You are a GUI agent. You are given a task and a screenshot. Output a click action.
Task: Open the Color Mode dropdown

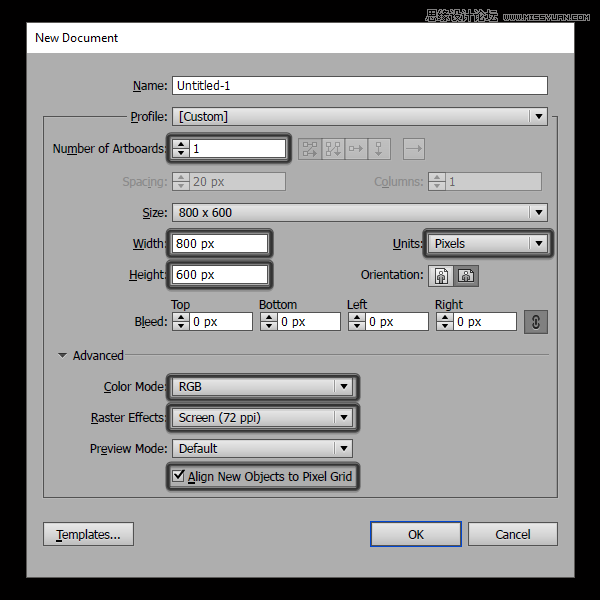pos(263,386)
